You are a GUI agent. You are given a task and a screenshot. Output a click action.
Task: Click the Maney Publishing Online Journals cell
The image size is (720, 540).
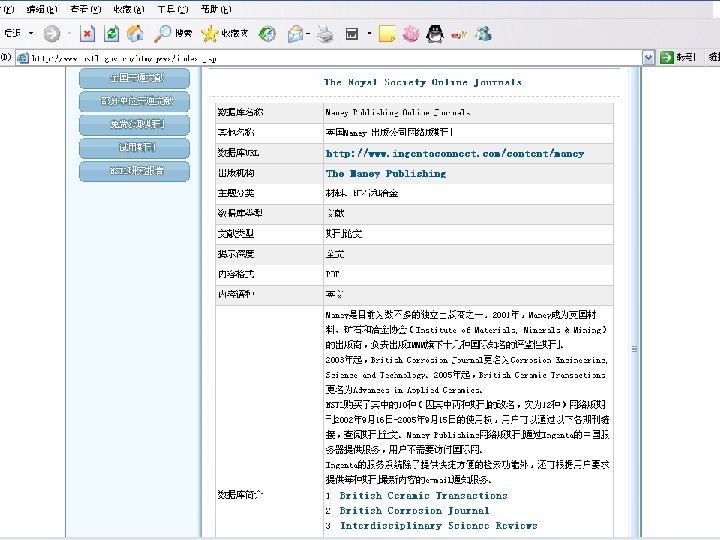pos(468,112)
